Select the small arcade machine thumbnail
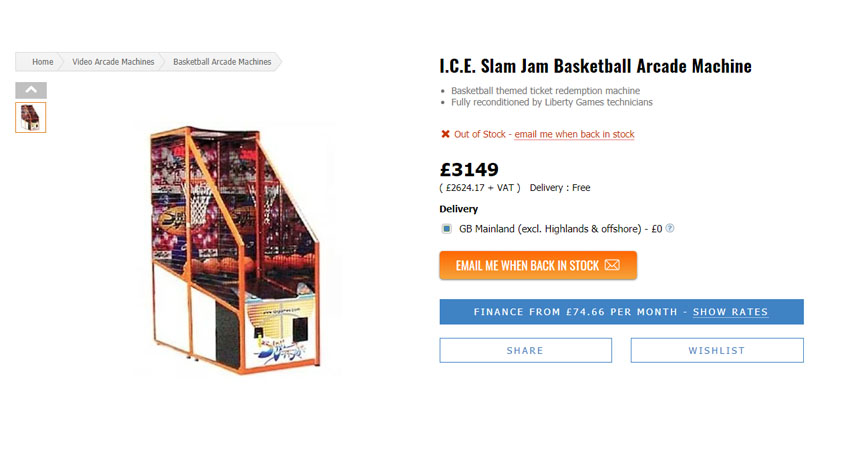This screenshot has width=850, height=450. (31, 117)
